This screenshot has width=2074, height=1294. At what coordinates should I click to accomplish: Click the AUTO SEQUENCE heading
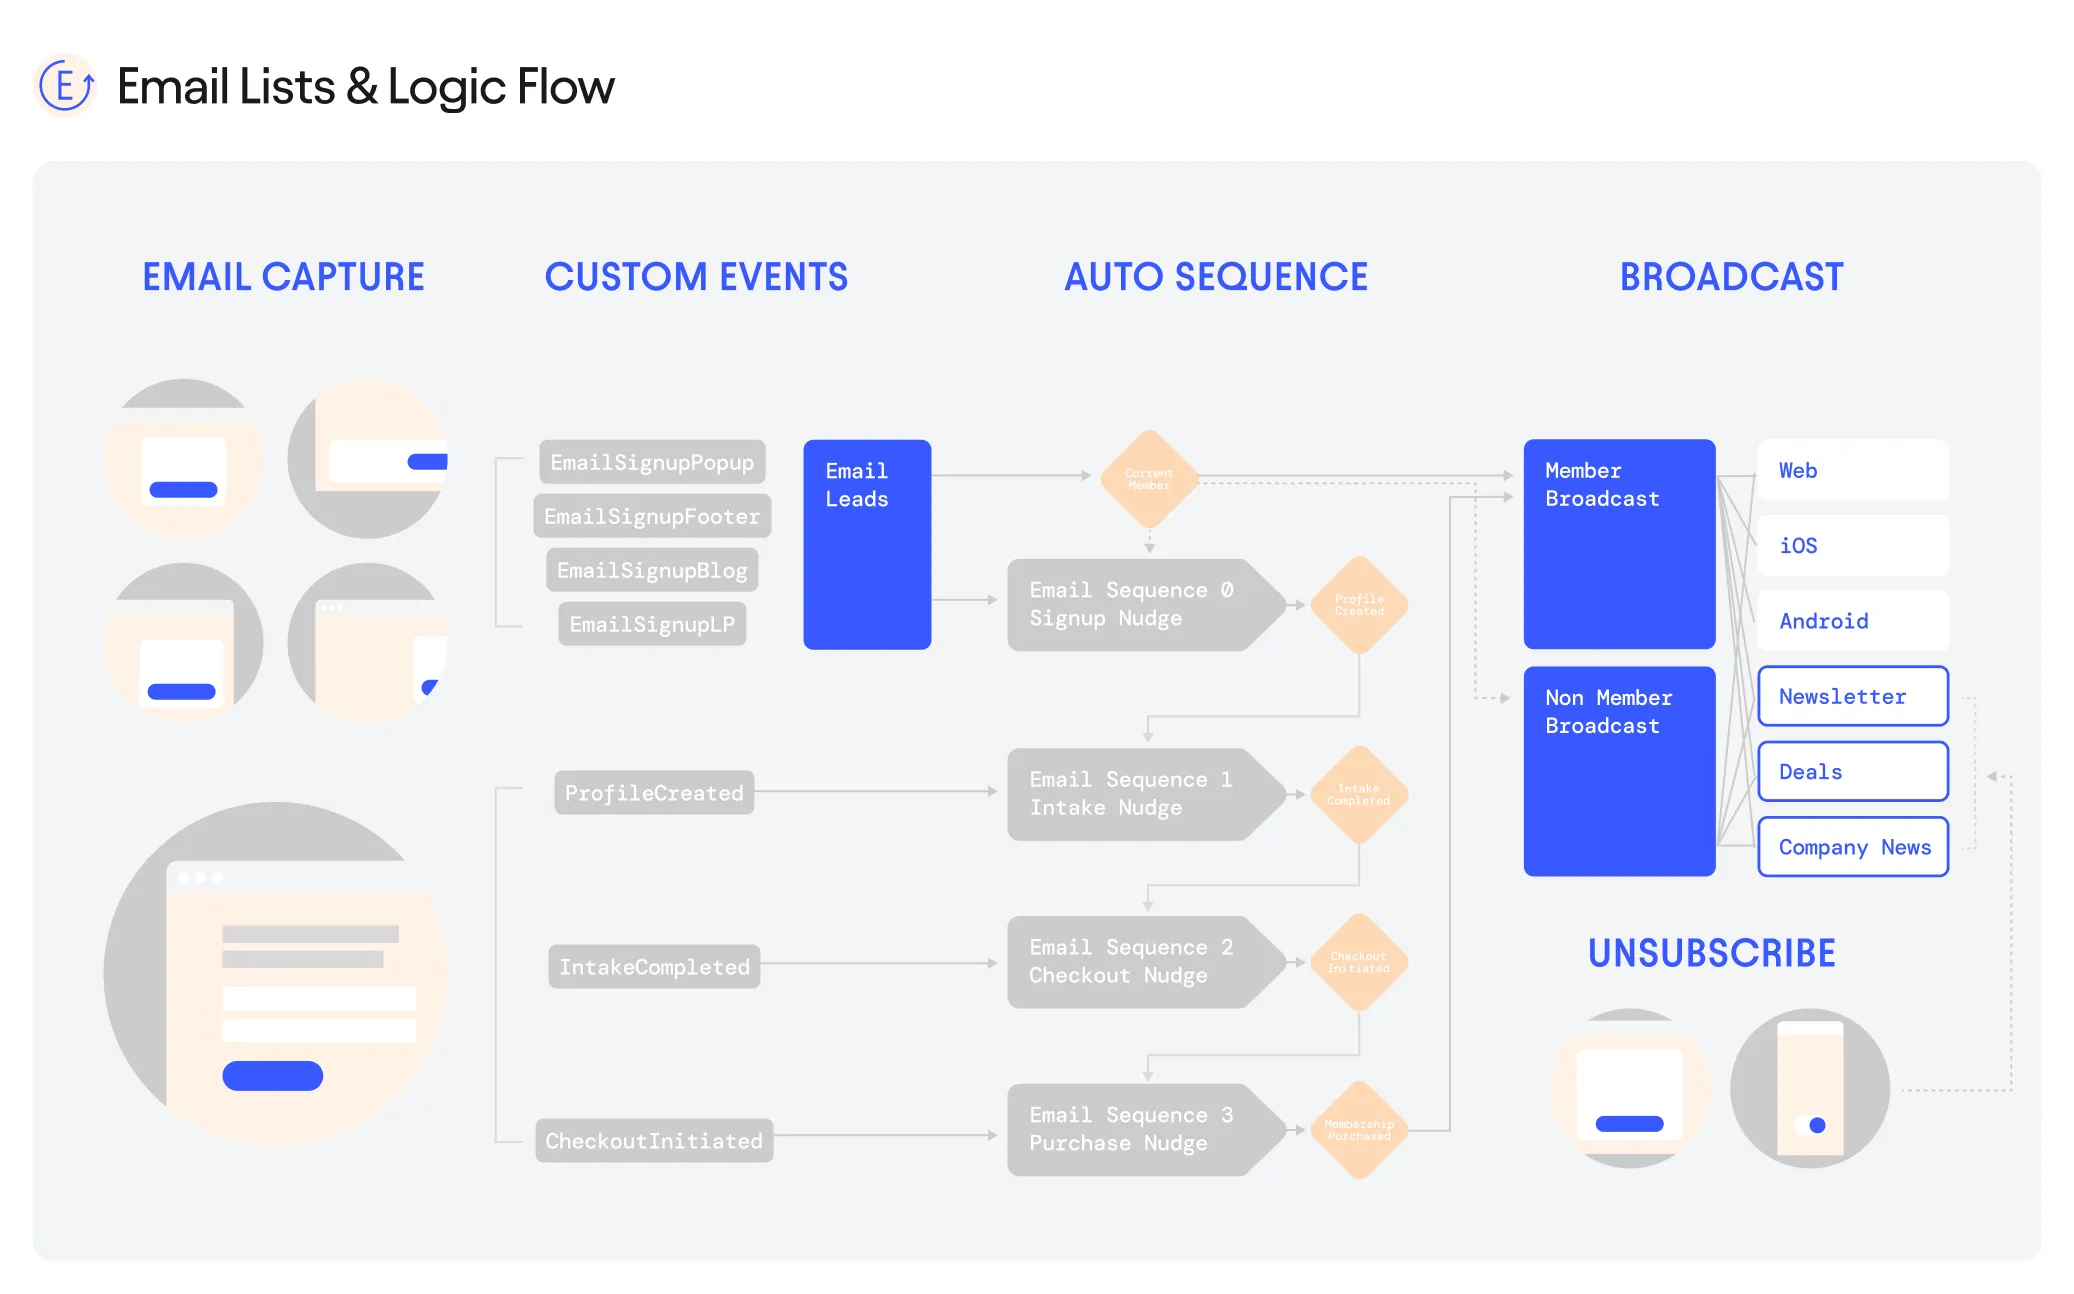(1216, 277)
